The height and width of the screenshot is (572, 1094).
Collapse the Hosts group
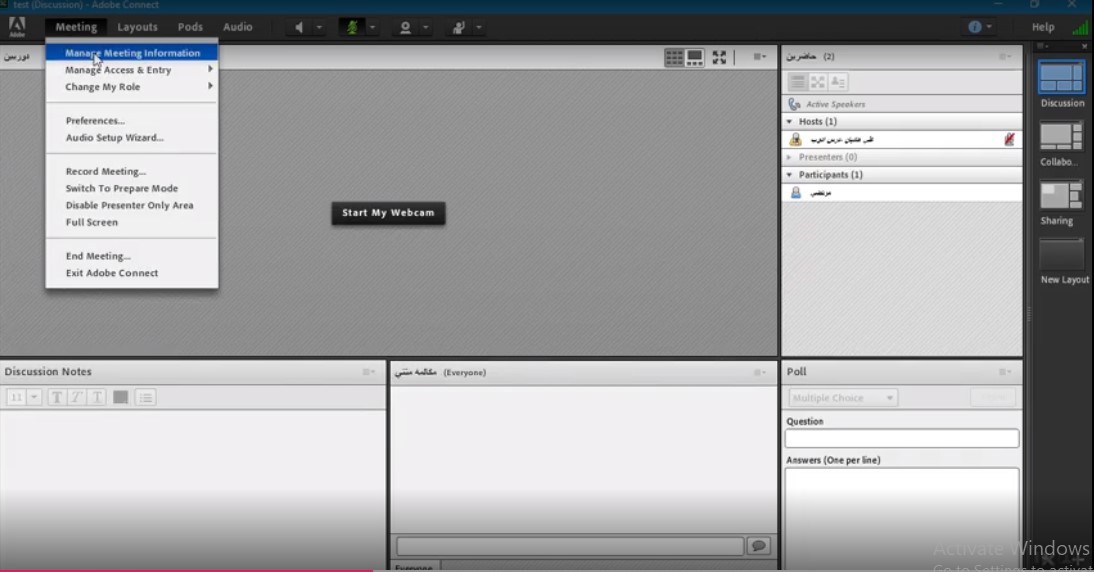click(790, 121)
